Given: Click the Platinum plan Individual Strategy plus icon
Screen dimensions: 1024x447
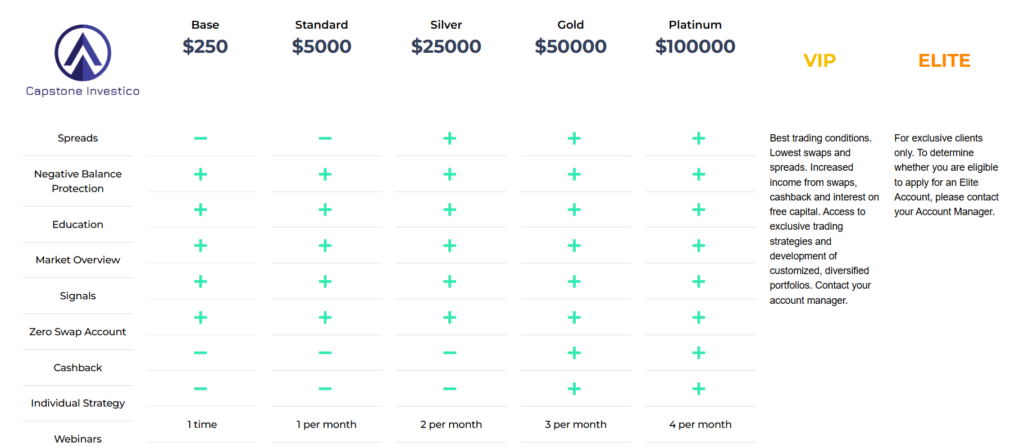Looking at the screenshot, I should pyautogui.click(x=698, y=389).
